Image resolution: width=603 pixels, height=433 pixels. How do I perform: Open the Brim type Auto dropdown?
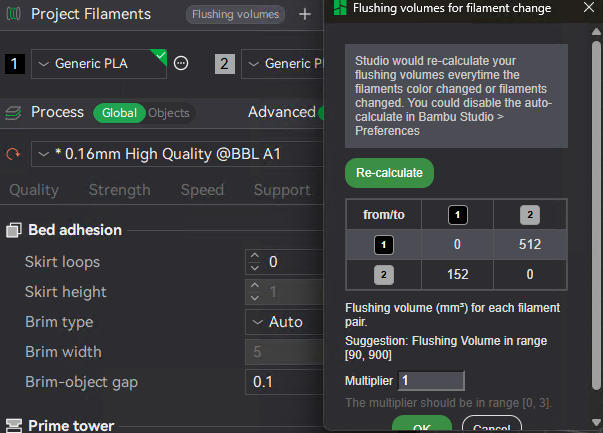click(x=284, y=322)
